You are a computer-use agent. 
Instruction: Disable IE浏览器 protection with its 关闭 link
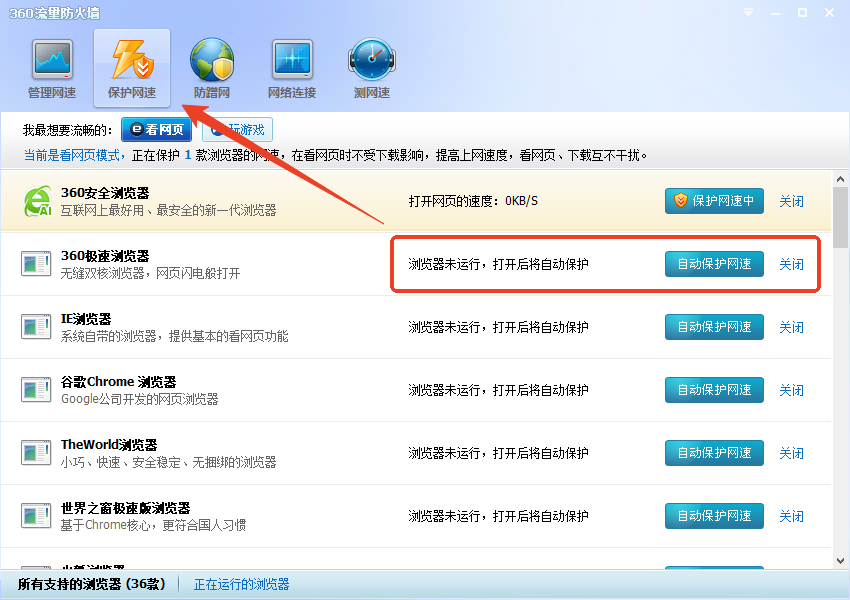tap(791, 327)
